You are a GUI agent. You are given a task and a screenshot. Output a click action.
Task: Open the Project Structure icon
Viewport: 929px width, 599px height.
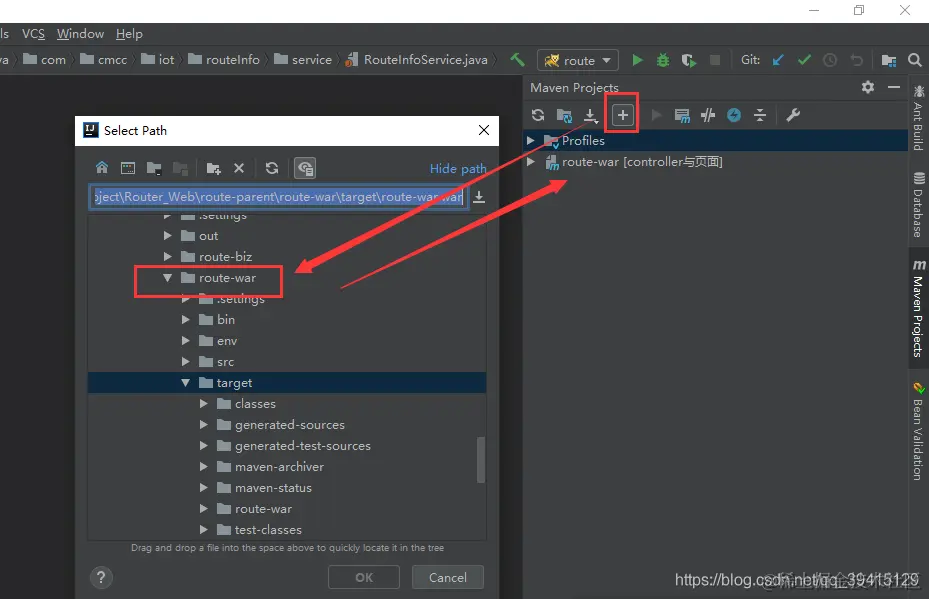point(889,60)
